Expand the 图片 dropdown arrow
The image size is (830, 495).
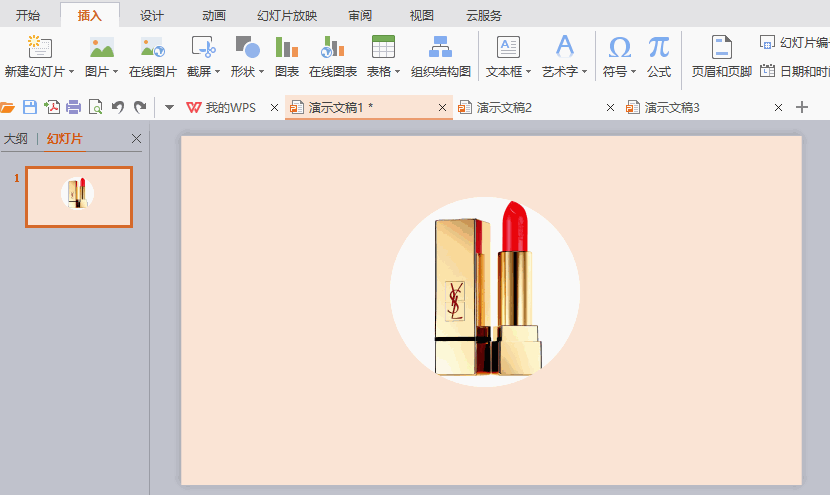coord(115,71)
